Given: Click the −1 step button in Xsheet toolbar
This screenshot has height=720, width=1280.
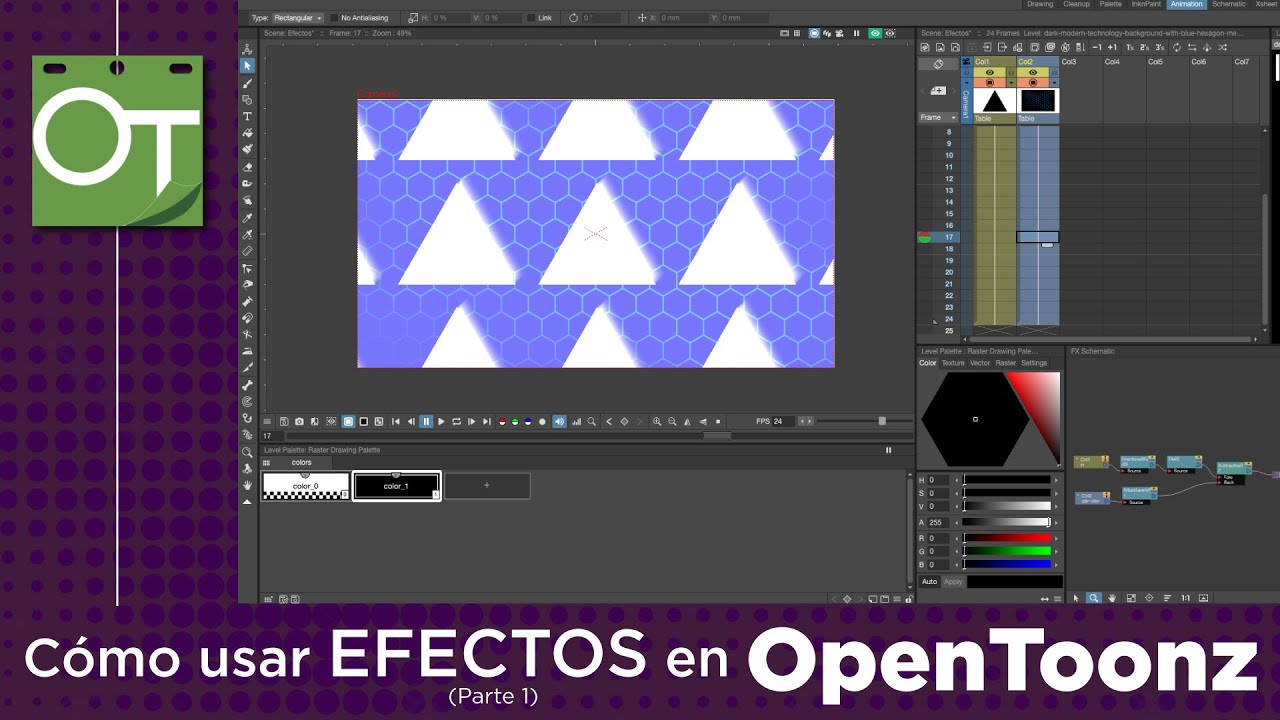Looking at the screenshot, I should coord(1097,47).
